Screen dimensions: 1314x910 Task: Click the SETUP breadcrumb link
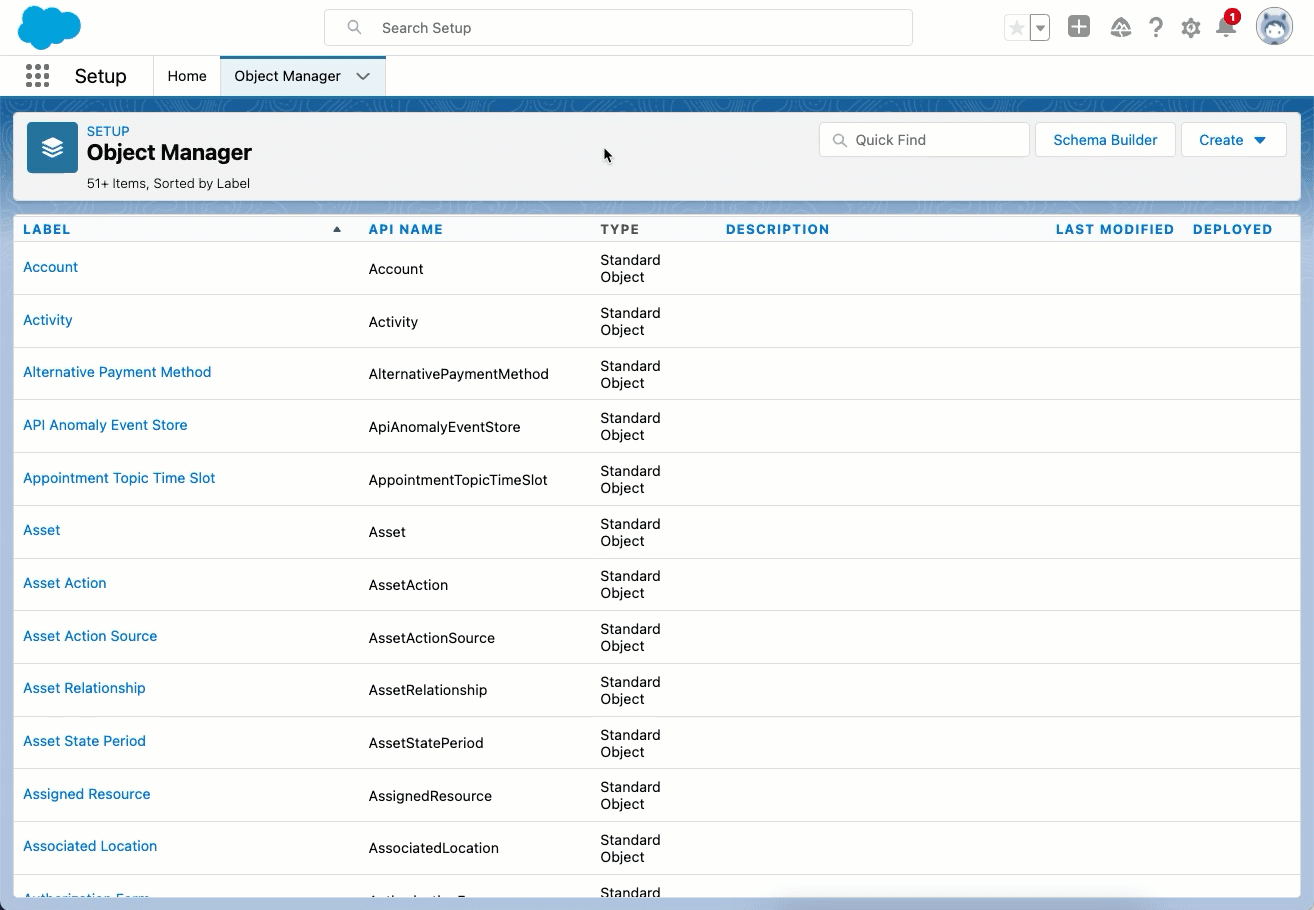(108, 131)
